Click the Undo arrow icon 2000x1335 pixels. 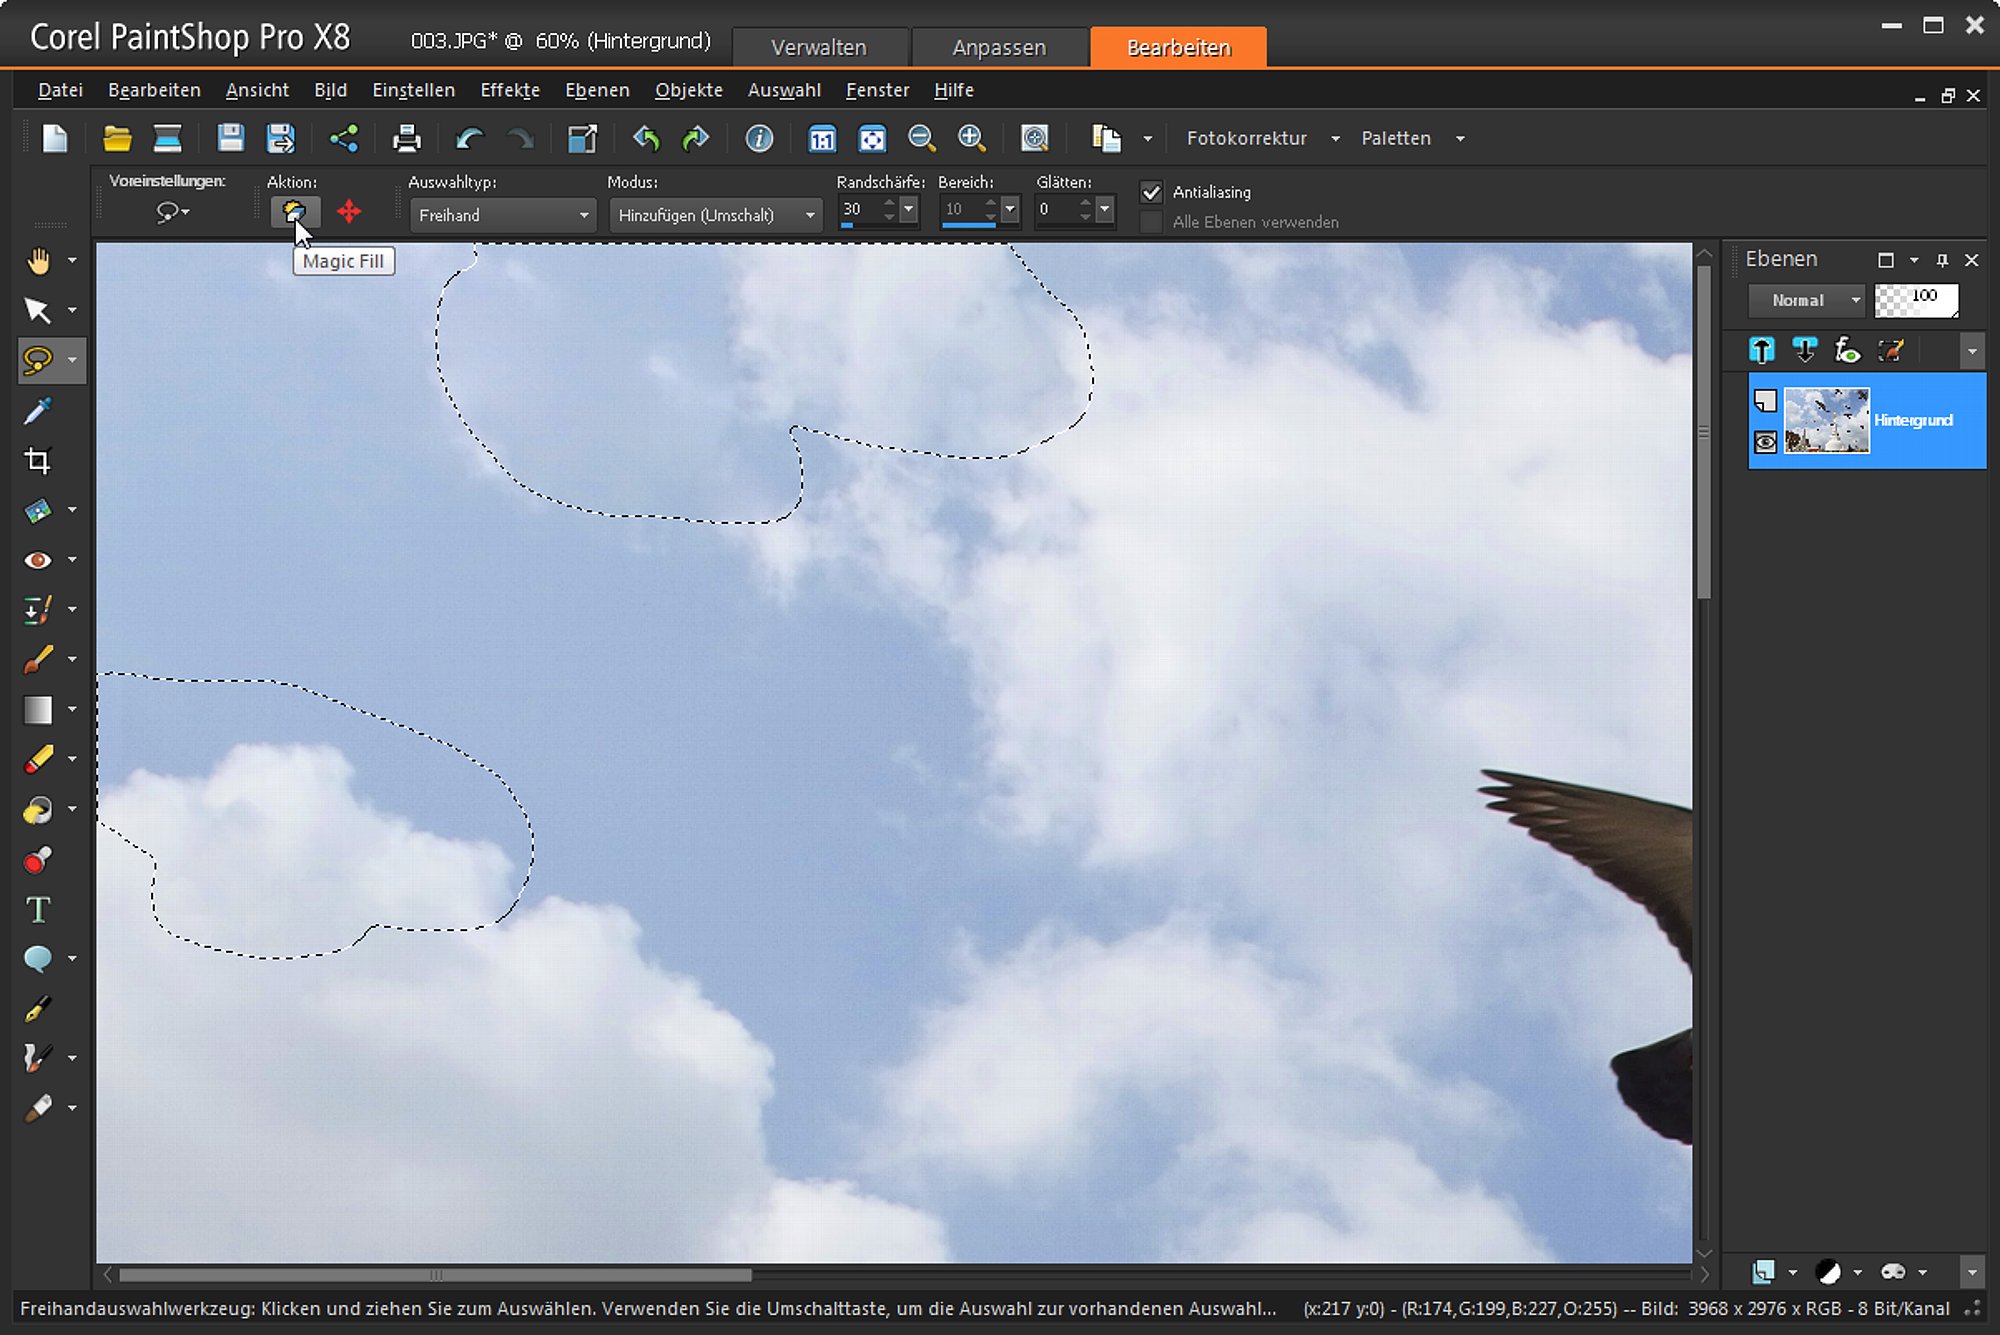pos(469,138)
